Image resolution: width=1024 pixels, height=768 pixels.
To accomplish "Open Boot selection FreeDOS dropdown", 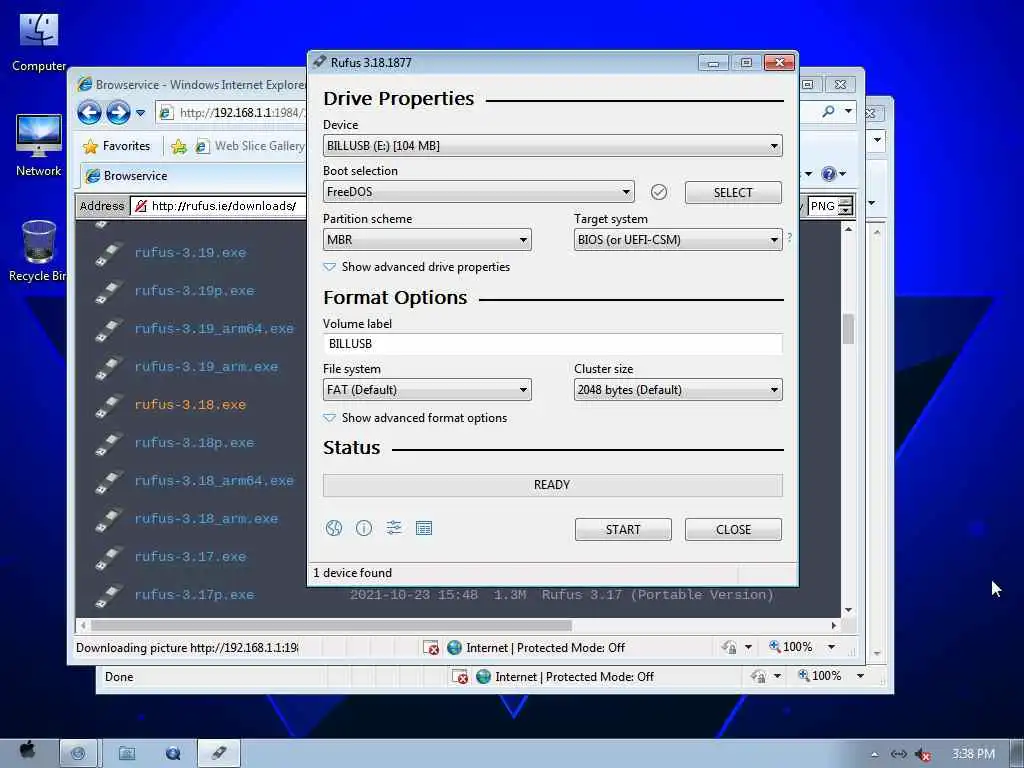I will [479, 191].
